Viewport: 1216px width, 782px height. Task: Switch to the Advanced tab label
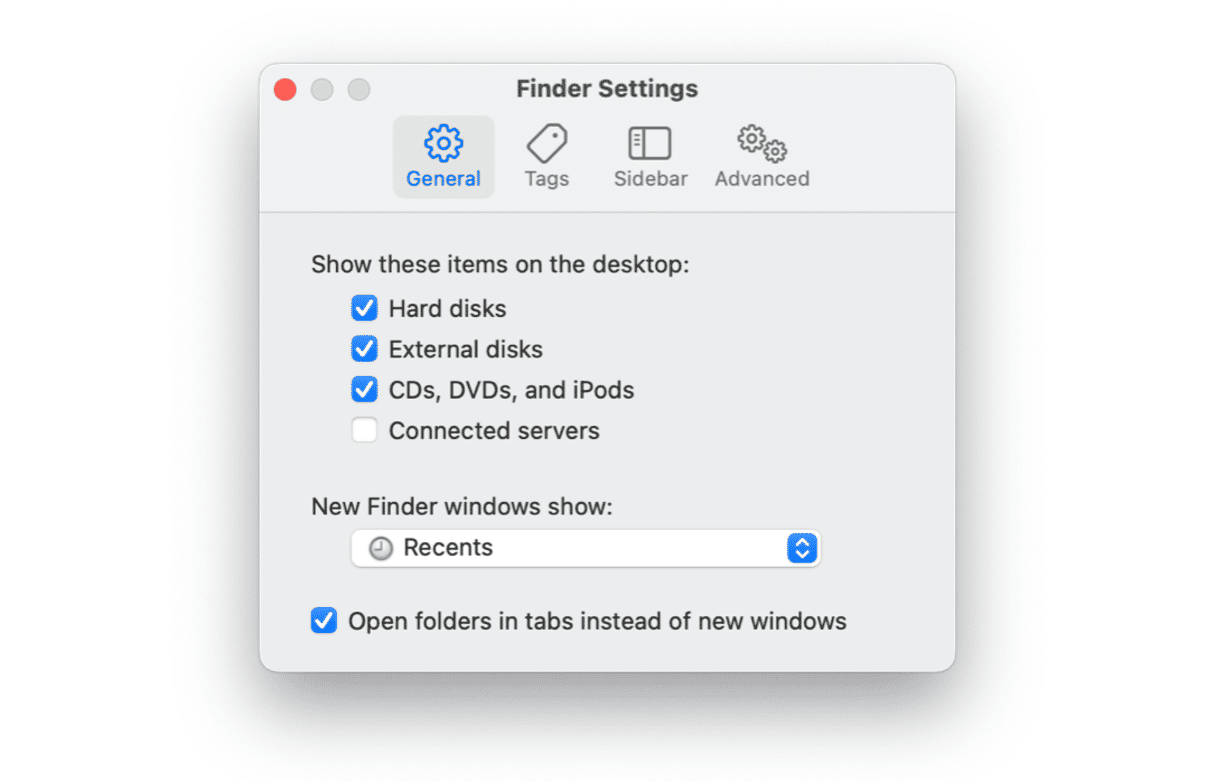(x=762, y=179)
